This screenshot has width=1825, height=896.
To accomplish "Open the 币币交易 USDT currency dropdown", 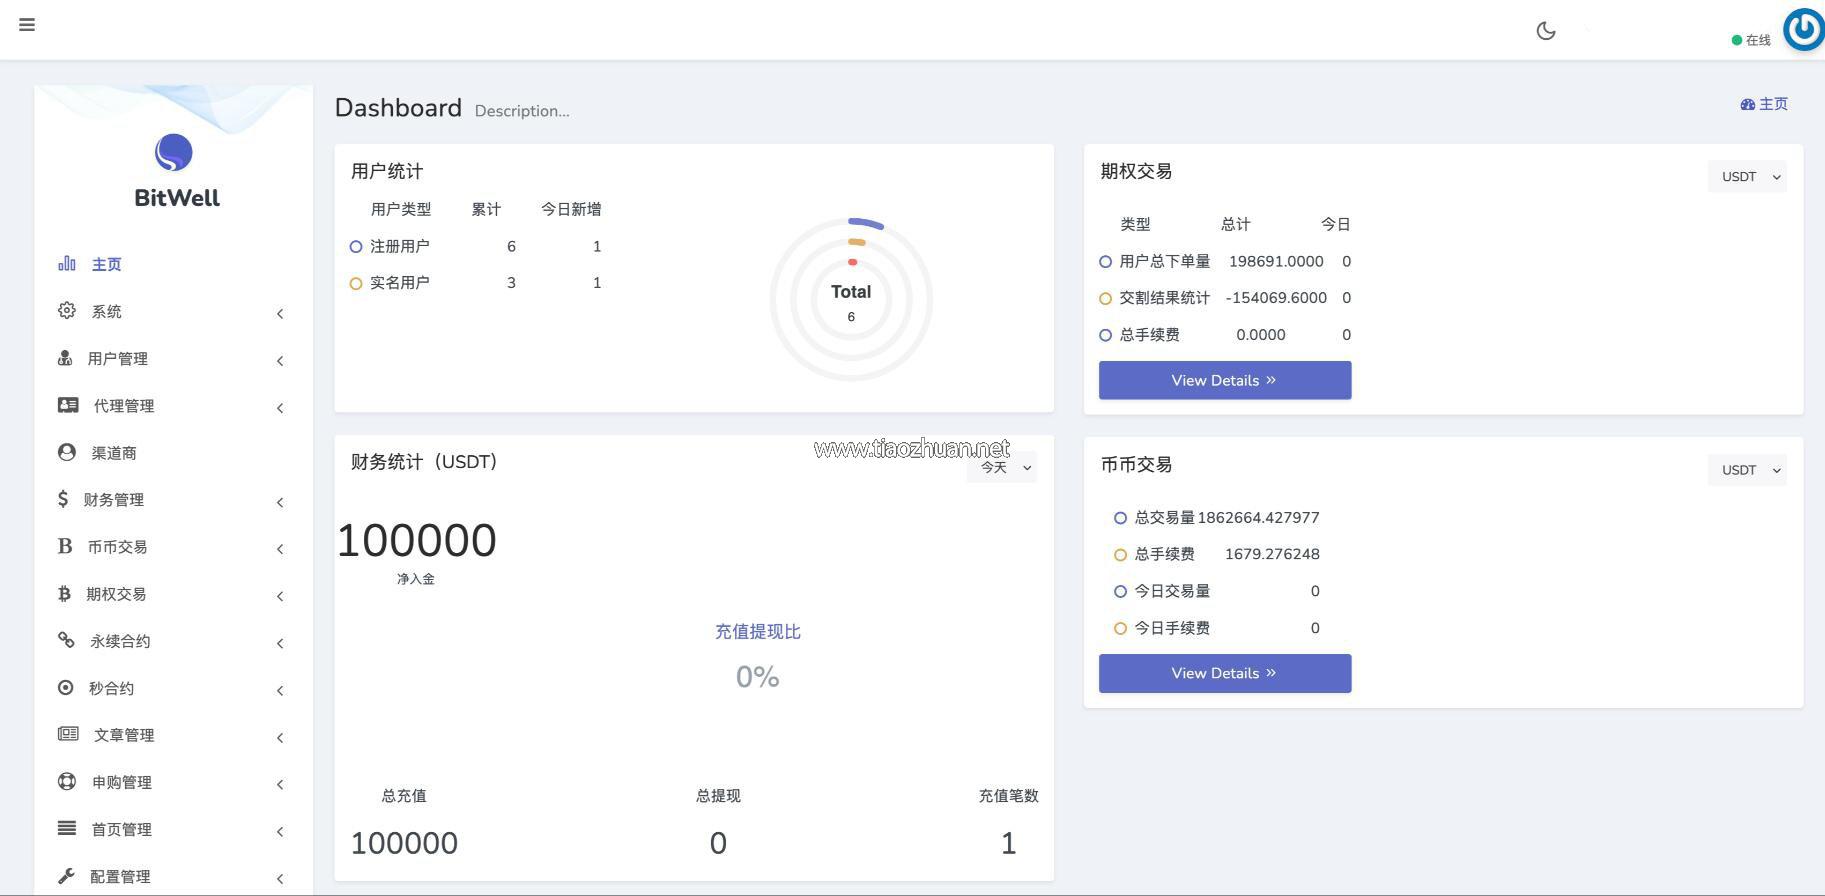I will coord(1747,470).
